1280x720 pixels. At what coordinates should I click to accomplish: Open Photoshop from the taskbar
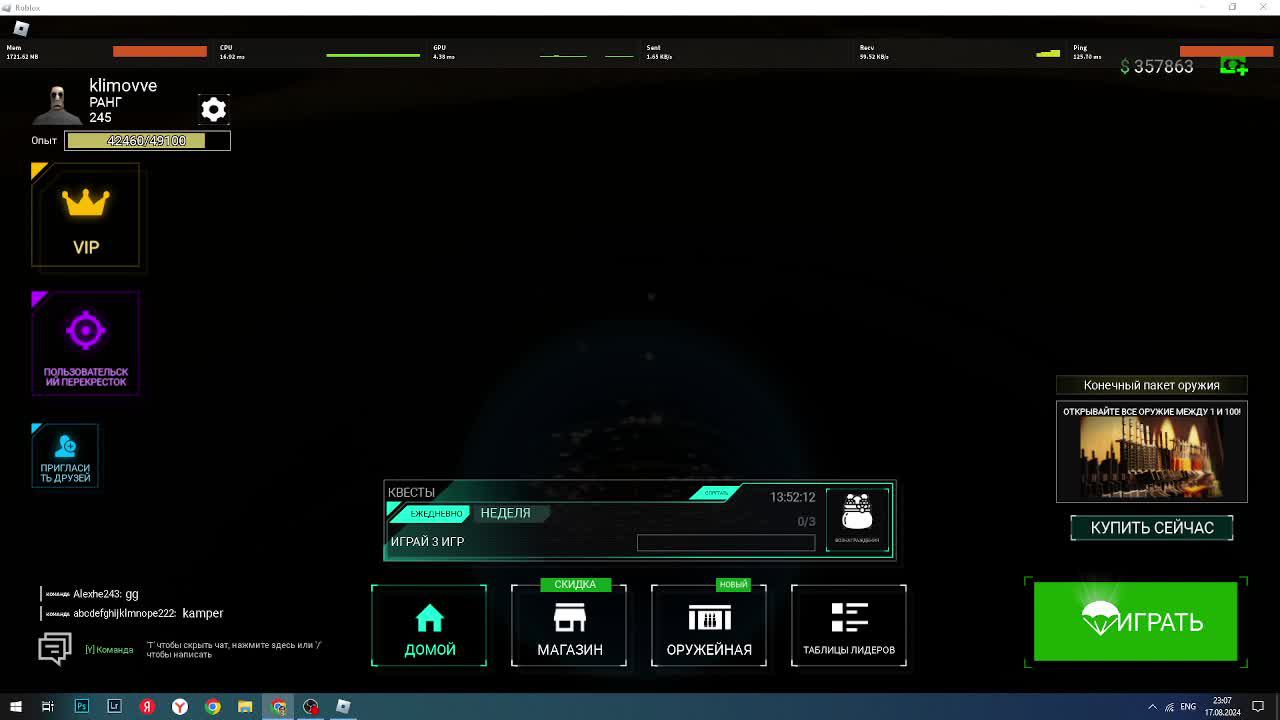click(x=82, y=706)
